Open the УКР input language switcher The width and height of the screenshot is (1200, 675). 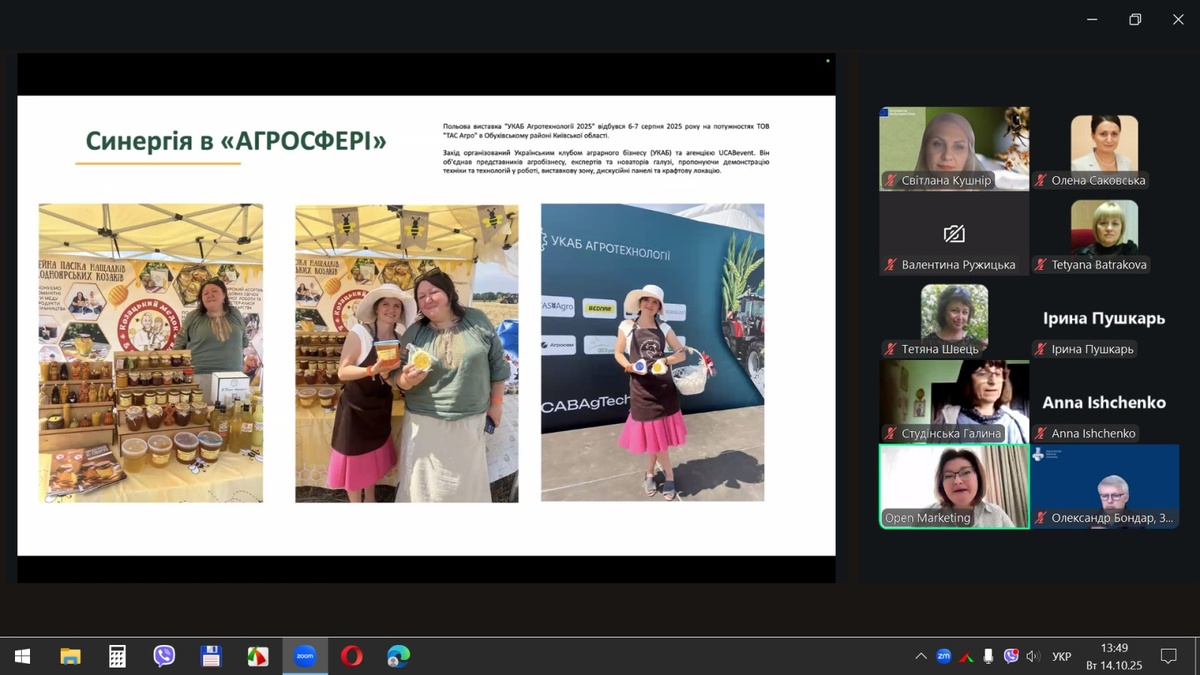(1062, 656)
